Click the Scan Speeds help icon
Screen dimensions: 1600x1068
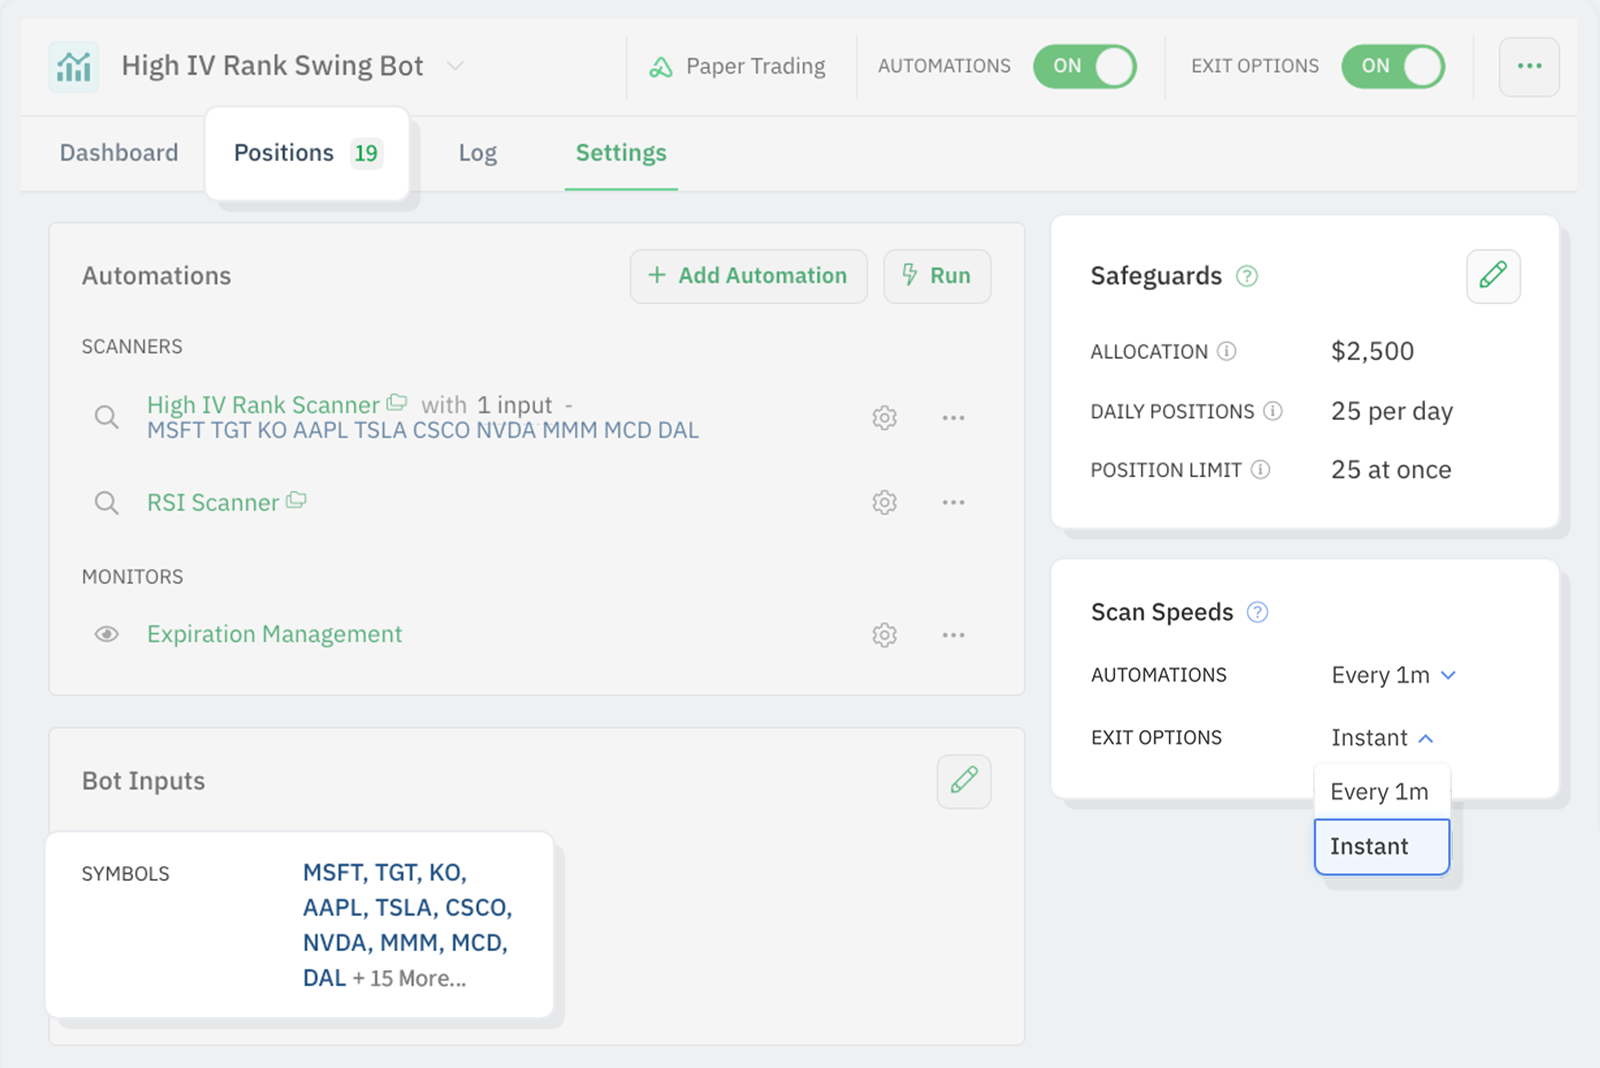click(1258, 611)
